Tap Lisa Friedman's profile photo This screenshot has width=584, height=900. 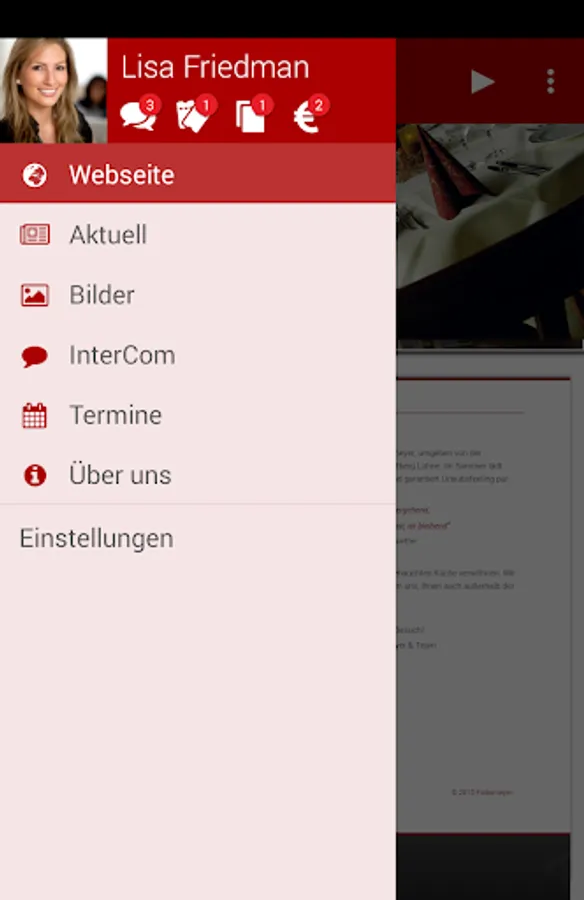coord(53,91)
